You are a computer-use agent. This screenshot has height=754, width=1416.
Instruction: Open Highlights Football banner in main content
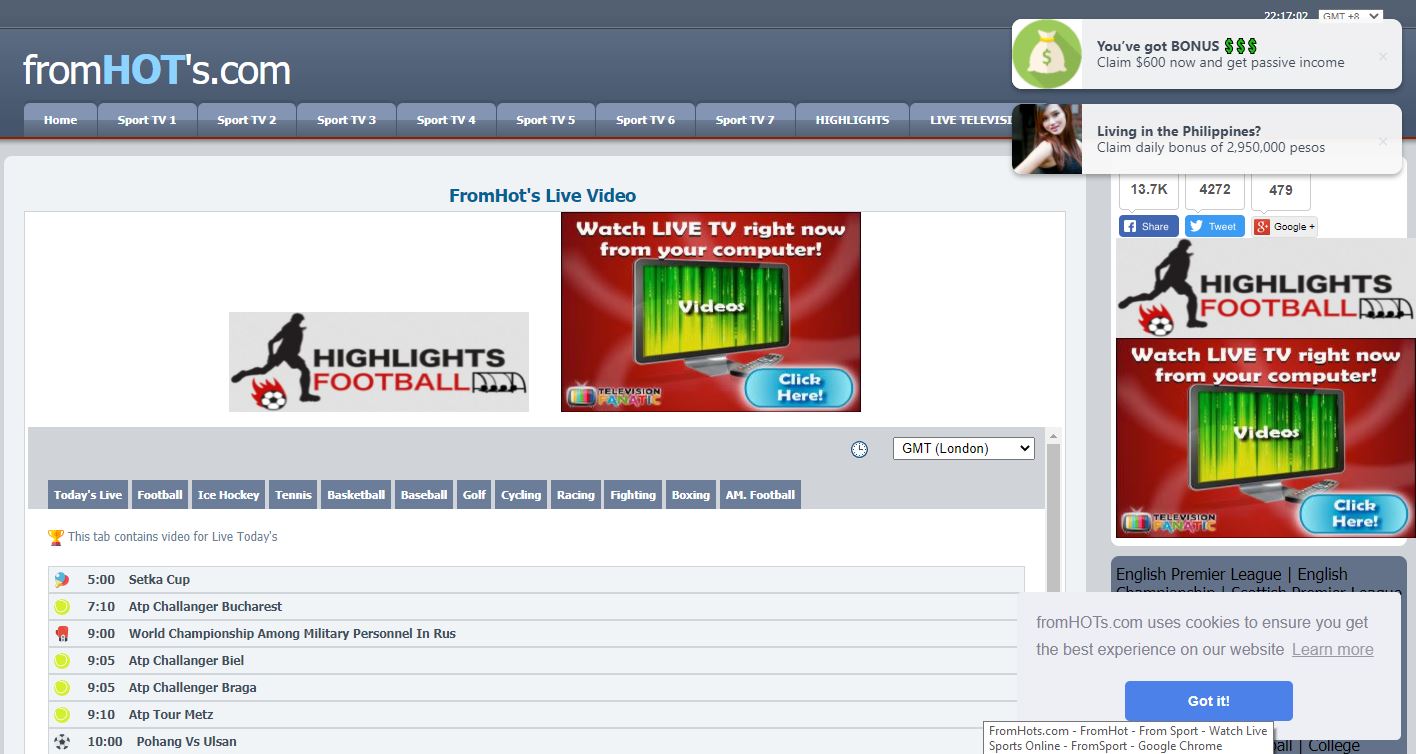(x=379, y=362)
